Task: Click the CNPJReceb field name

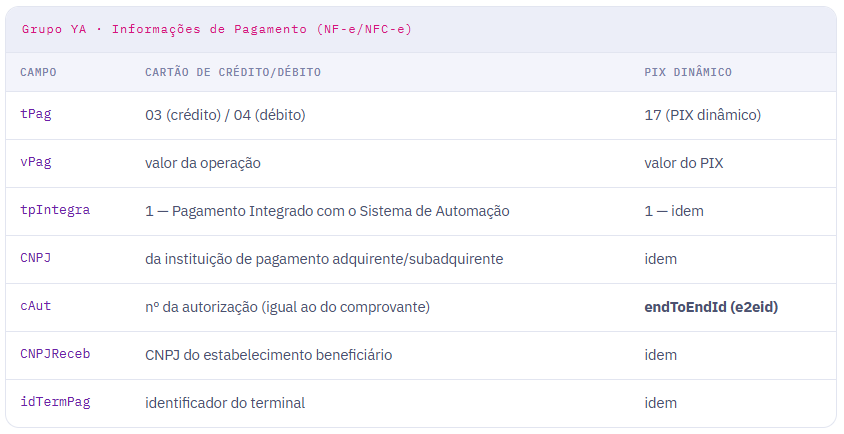Action: 55,354
